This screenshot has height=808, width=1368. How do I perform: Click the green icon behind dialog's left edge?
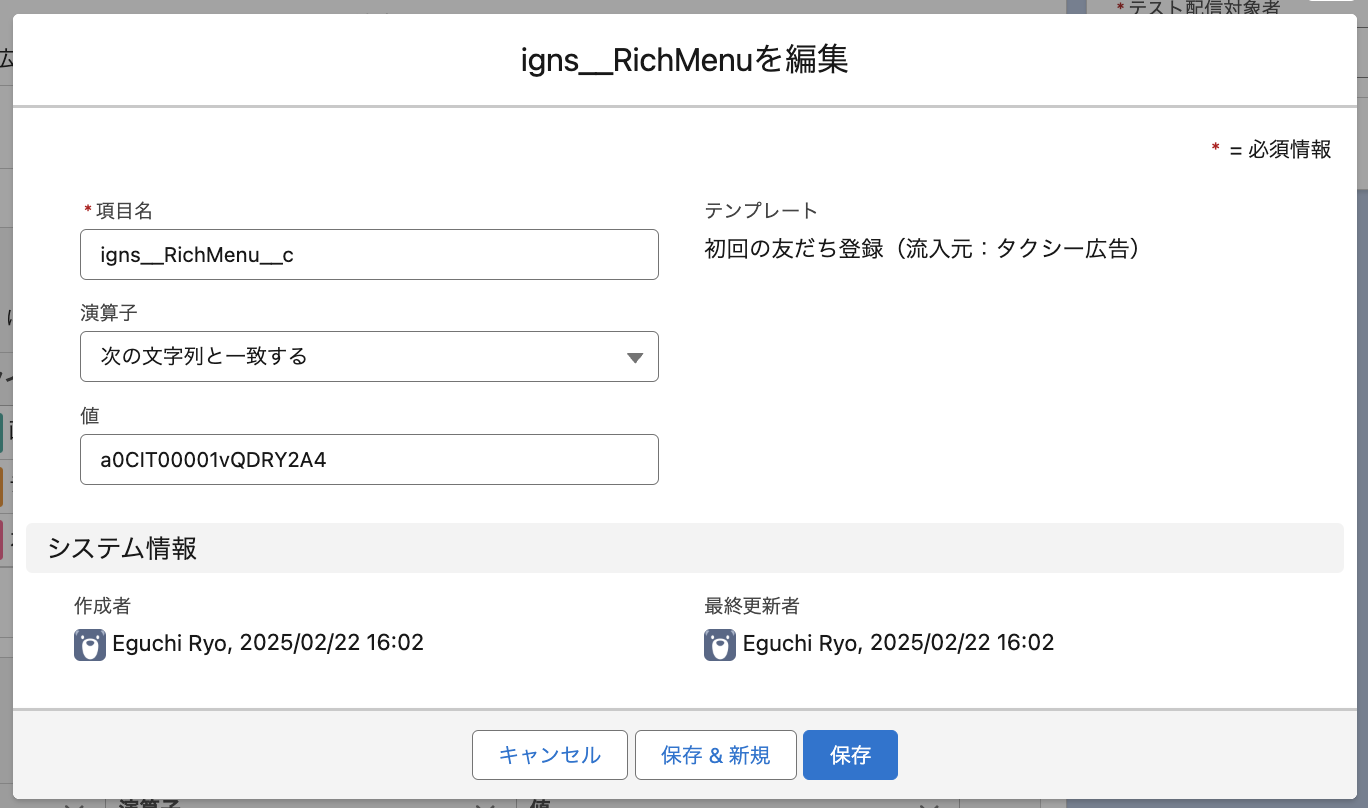coord(4,432)
